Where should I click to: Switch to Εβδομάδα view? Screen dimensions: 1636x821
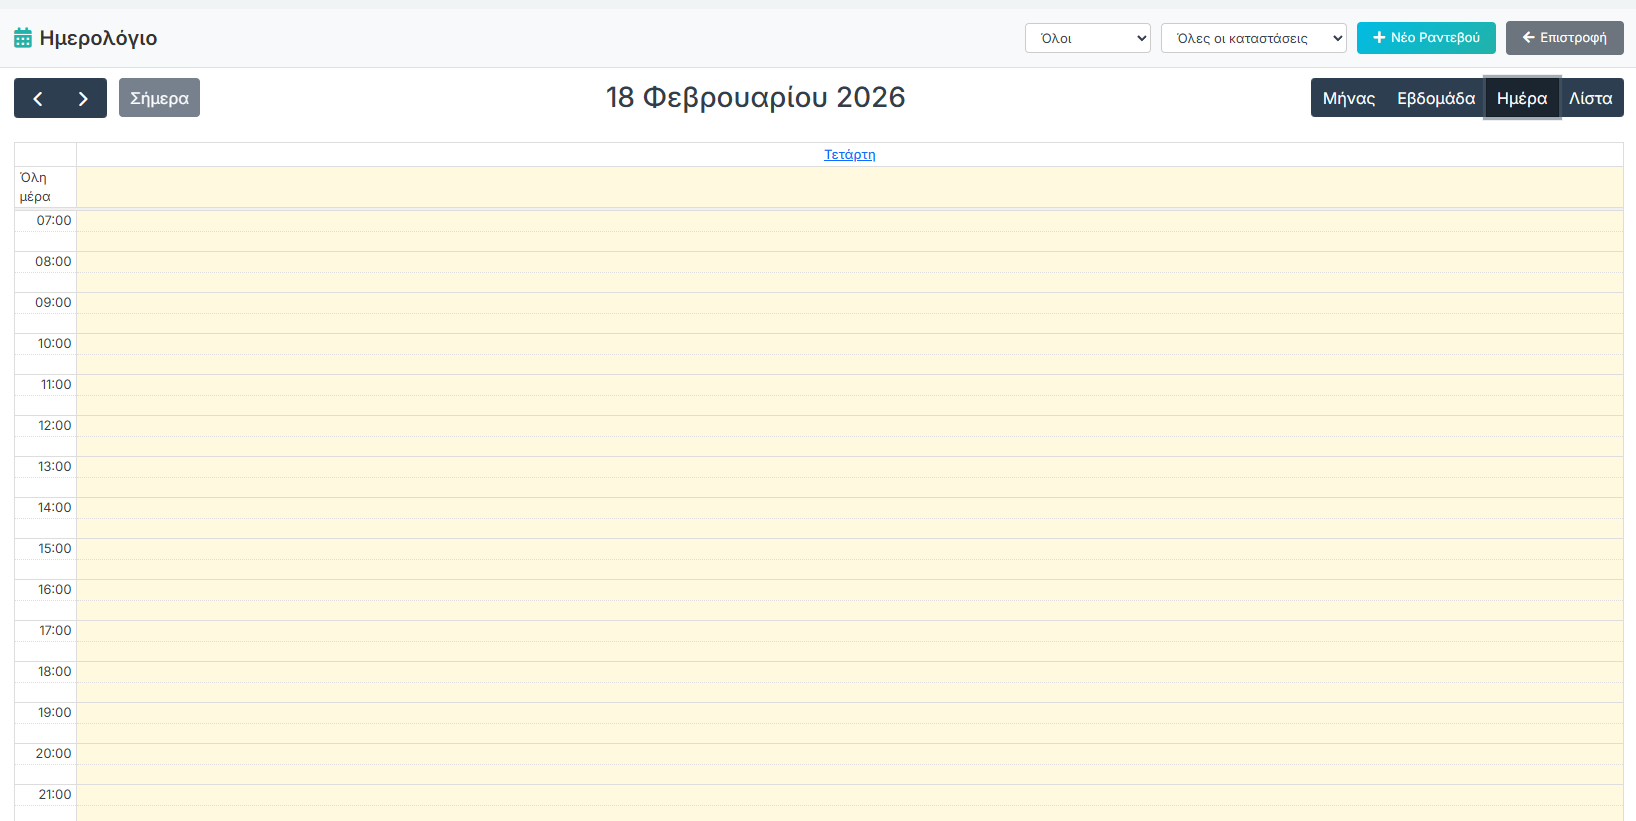(1435, 98)
